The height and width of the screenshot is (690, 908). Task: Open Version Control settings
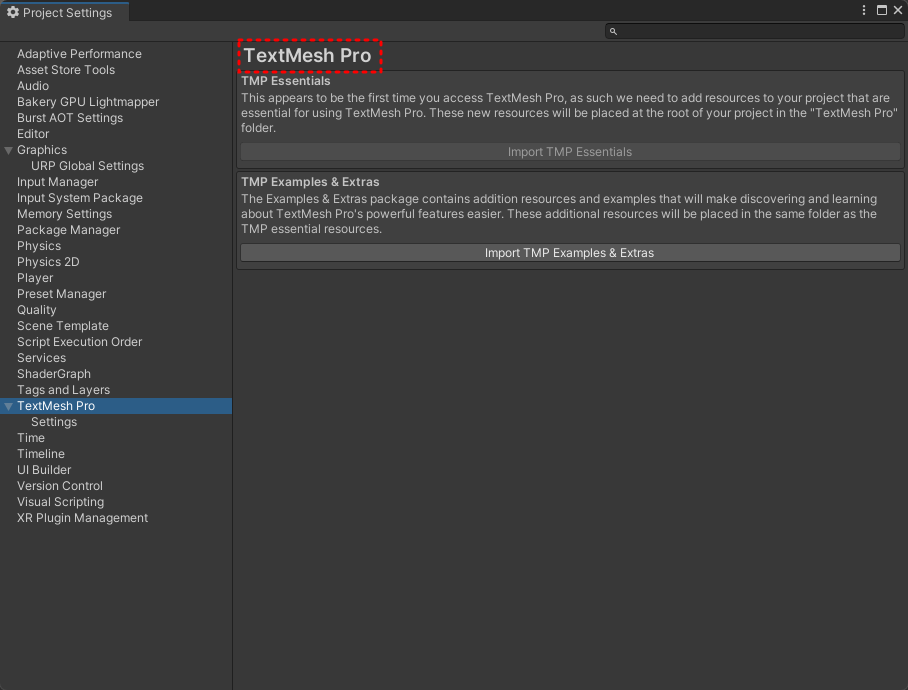tap(60, 486)
